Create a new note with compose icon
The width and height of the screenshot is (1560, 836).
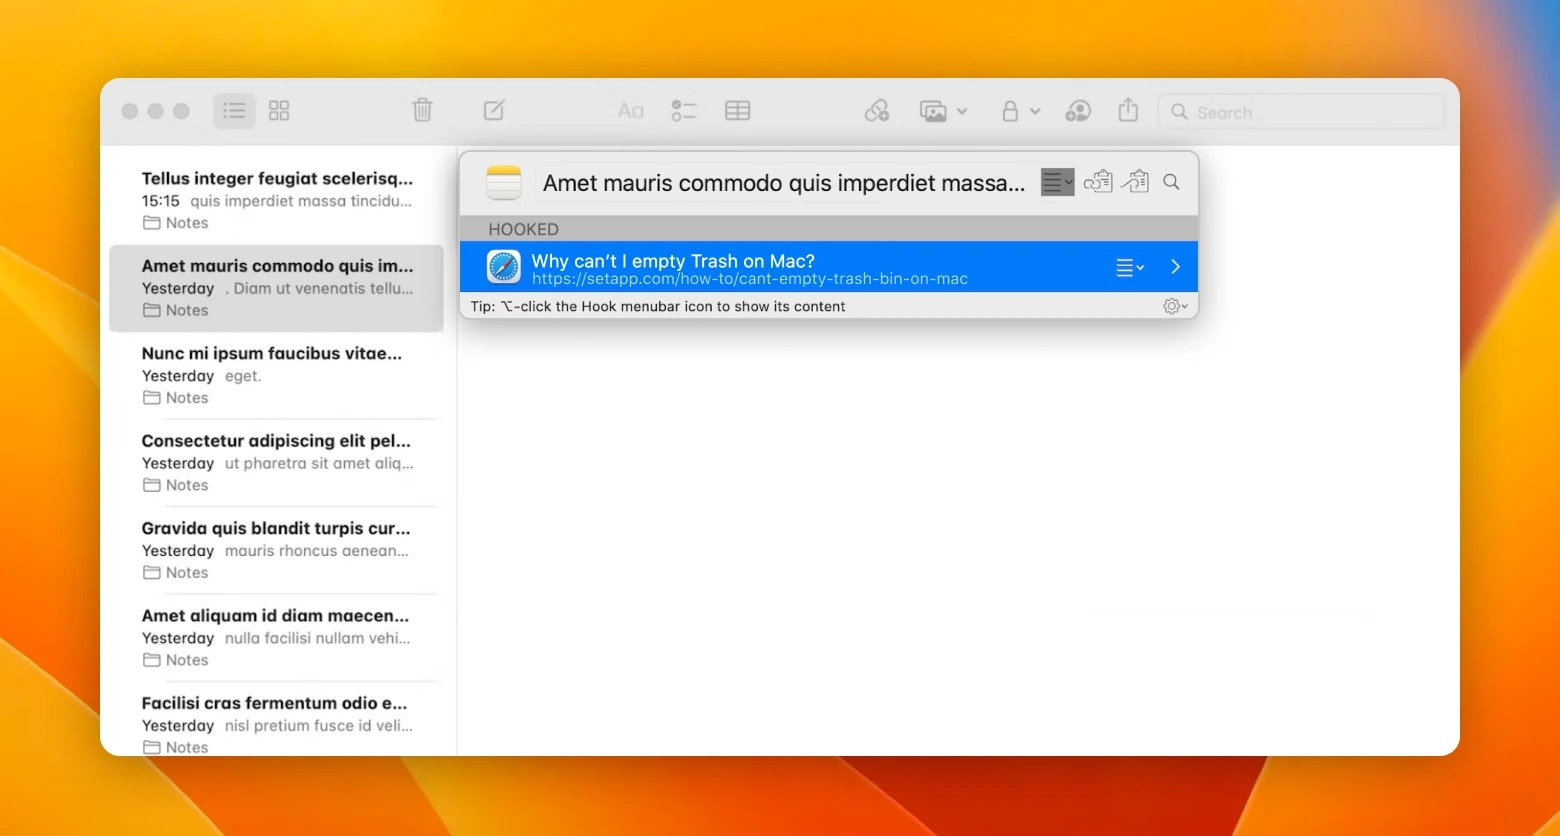(x=494, y=111)
